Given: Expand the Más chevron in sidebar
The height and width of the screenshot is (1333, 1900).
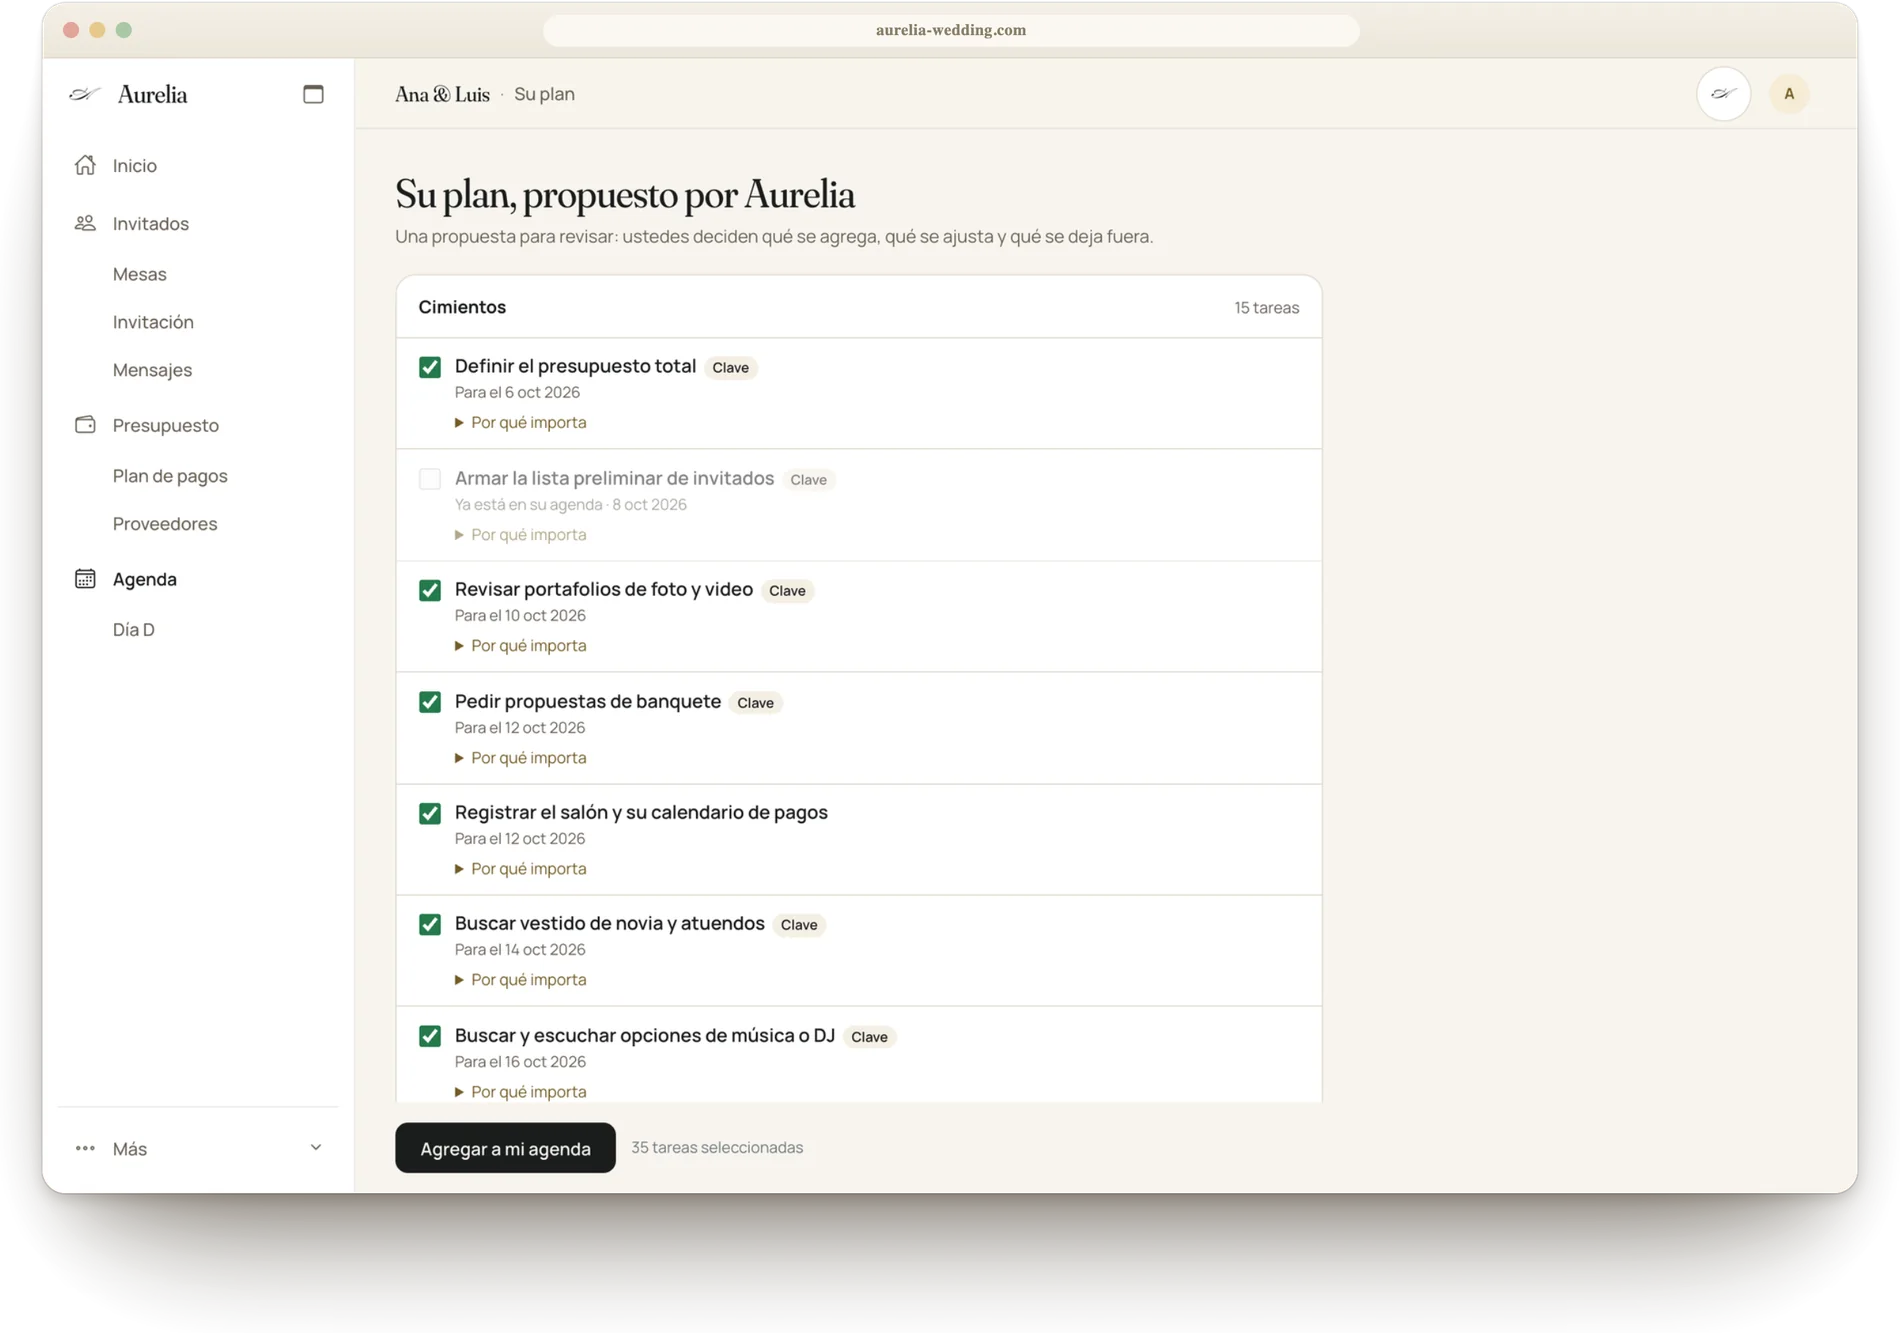Looking at the screenshot, I should click(316, 1148).
